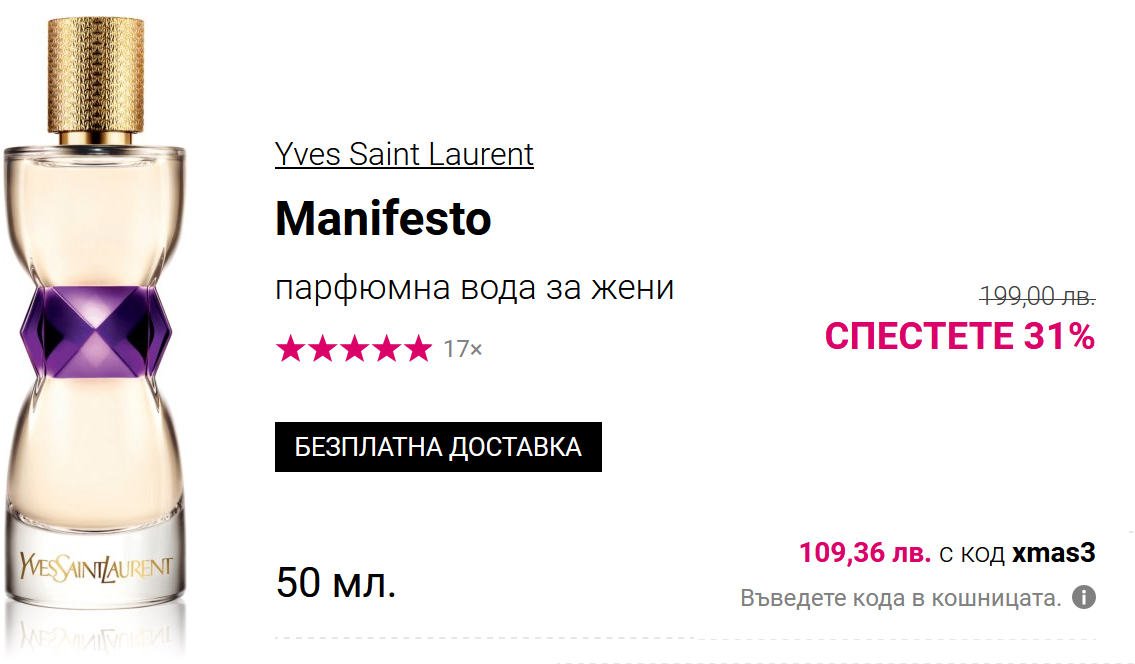Click the Manifesto product title
1135x664 pixels.
(383, 218)
